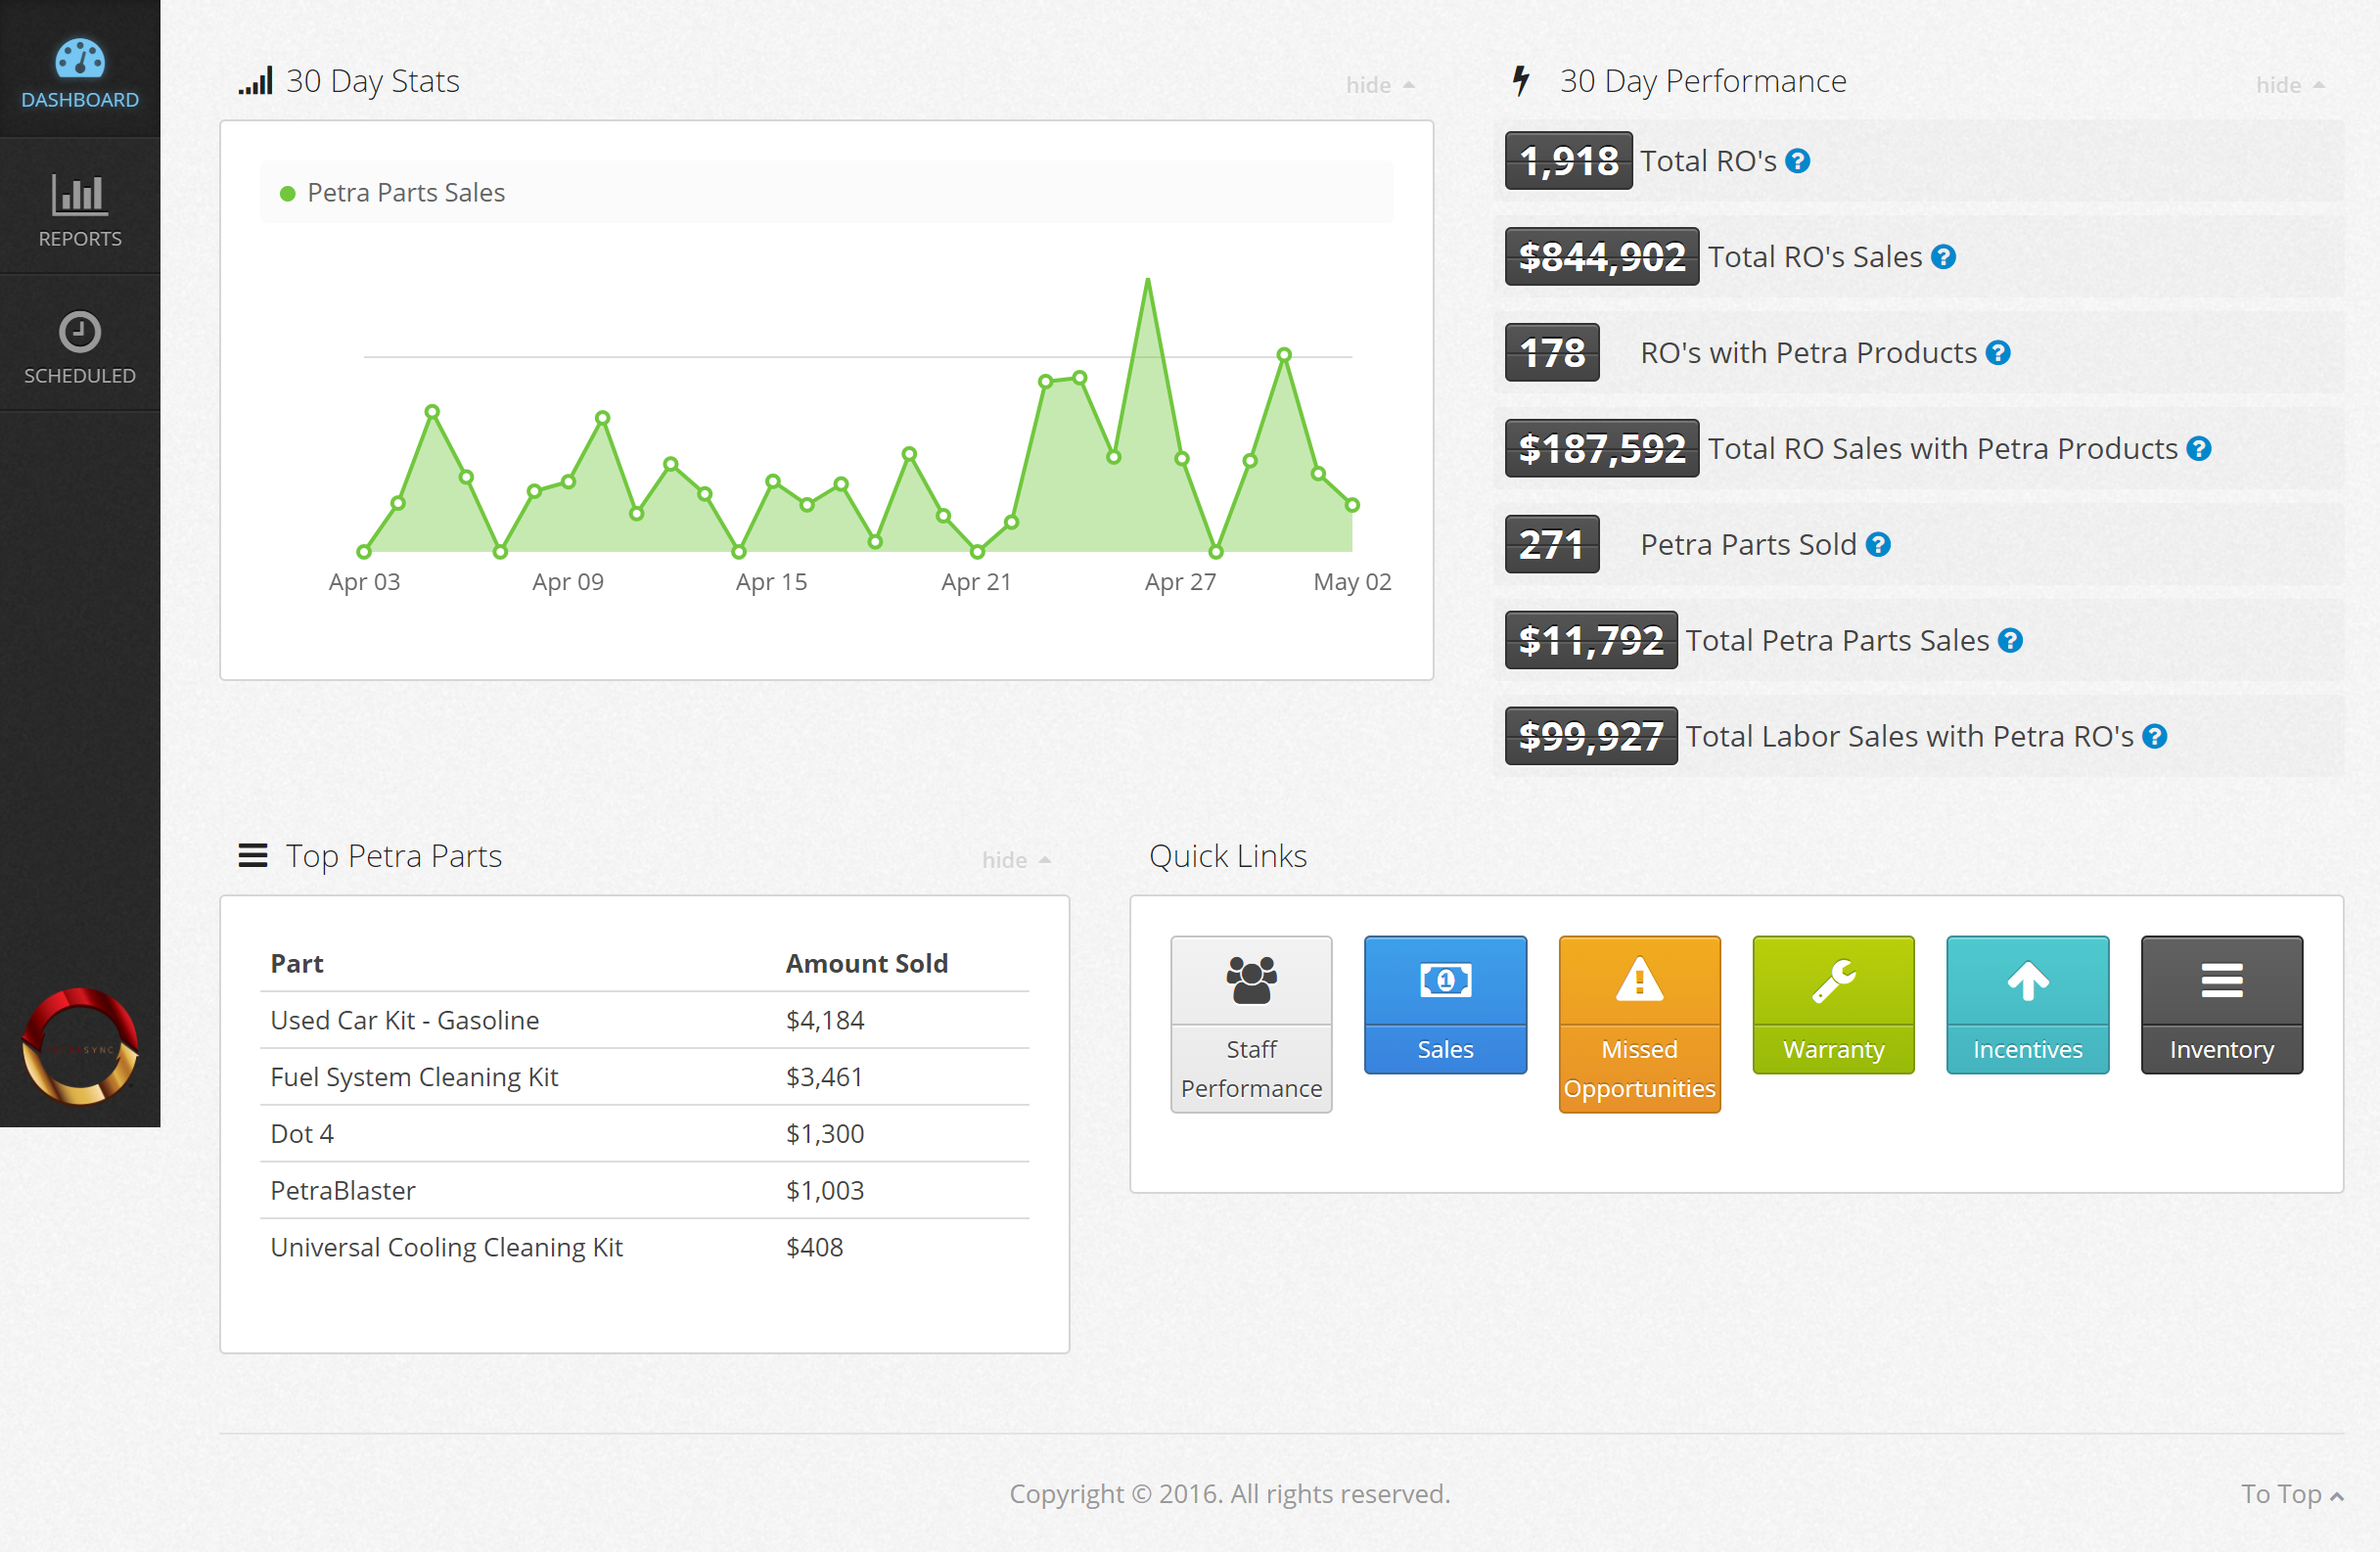Click help icon for Total Labor Sales
Screen dimensions: 2380x1552
point(2155,737)
